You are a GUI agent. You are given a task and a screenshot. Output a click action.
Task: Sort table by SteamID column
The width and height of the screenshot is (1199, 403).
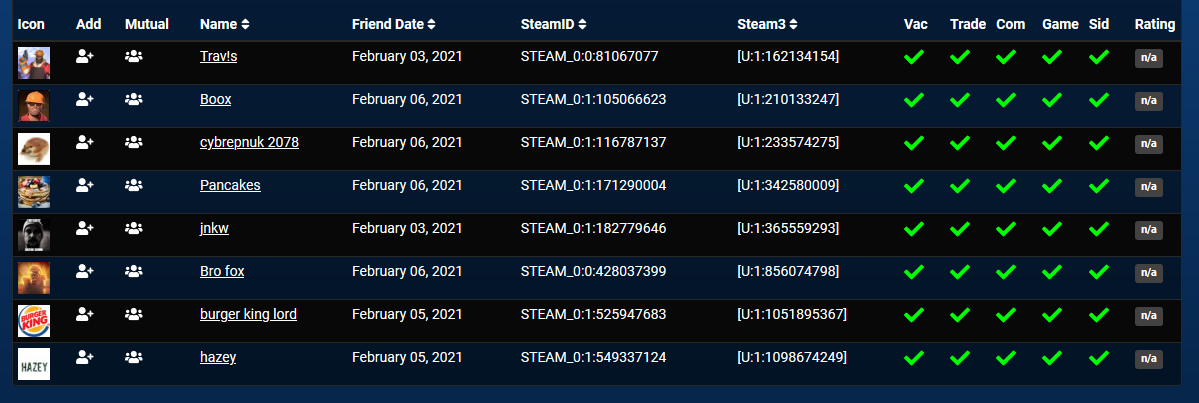tap(553, 23)
